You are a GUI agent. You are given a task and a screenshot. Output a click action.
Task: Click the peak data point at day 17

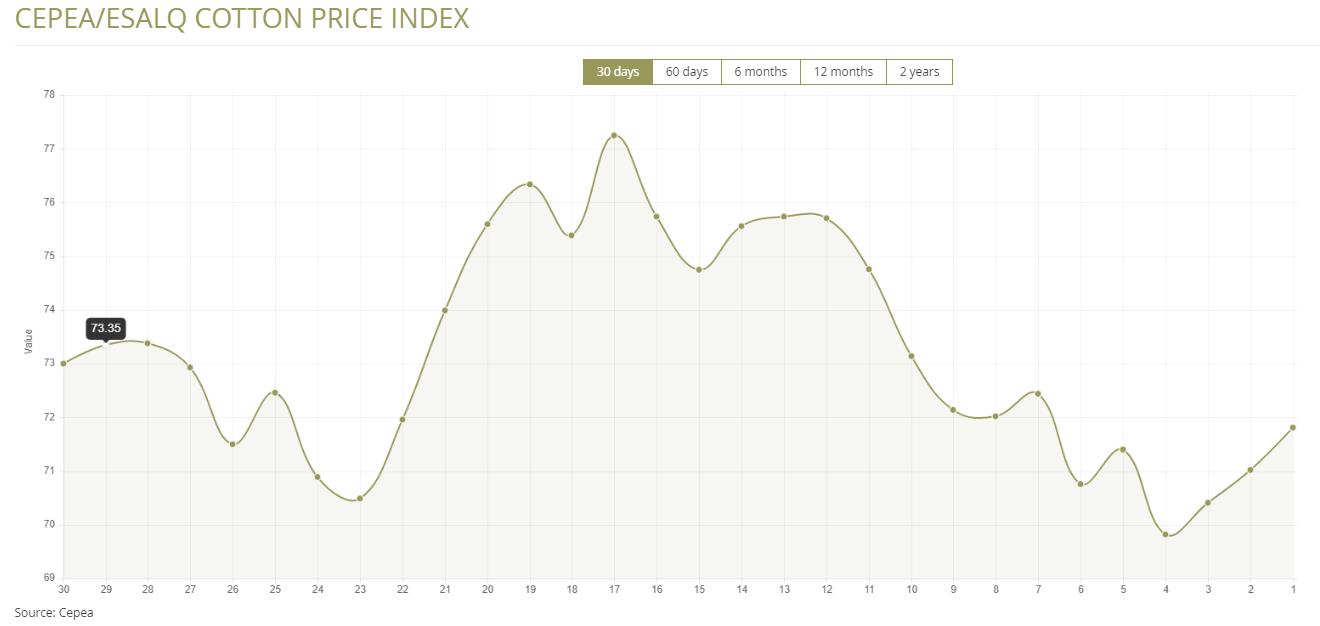[x=614, y=135]
